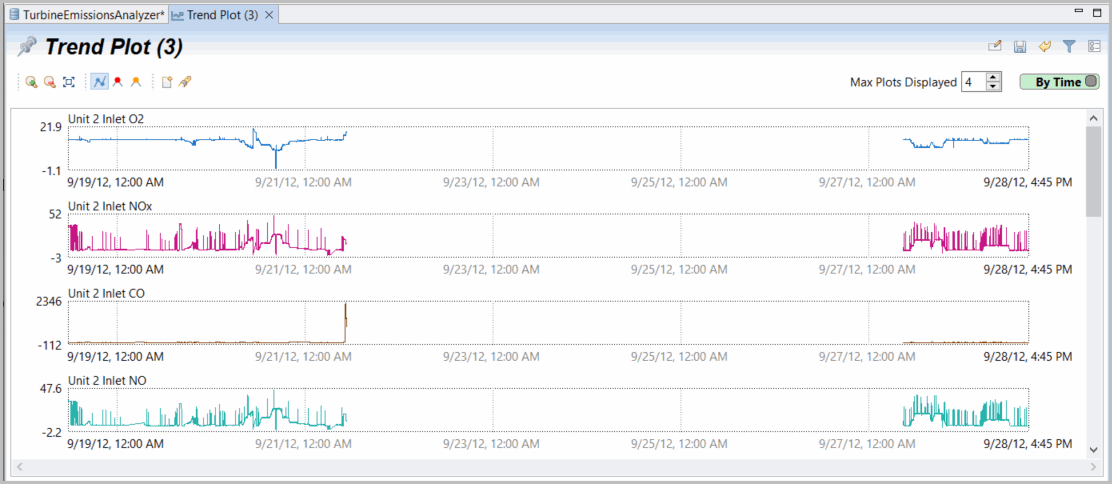Fit plots to view with the zoom-extents icon
This screenshot has height=484, width=1112.
point(68,82)
